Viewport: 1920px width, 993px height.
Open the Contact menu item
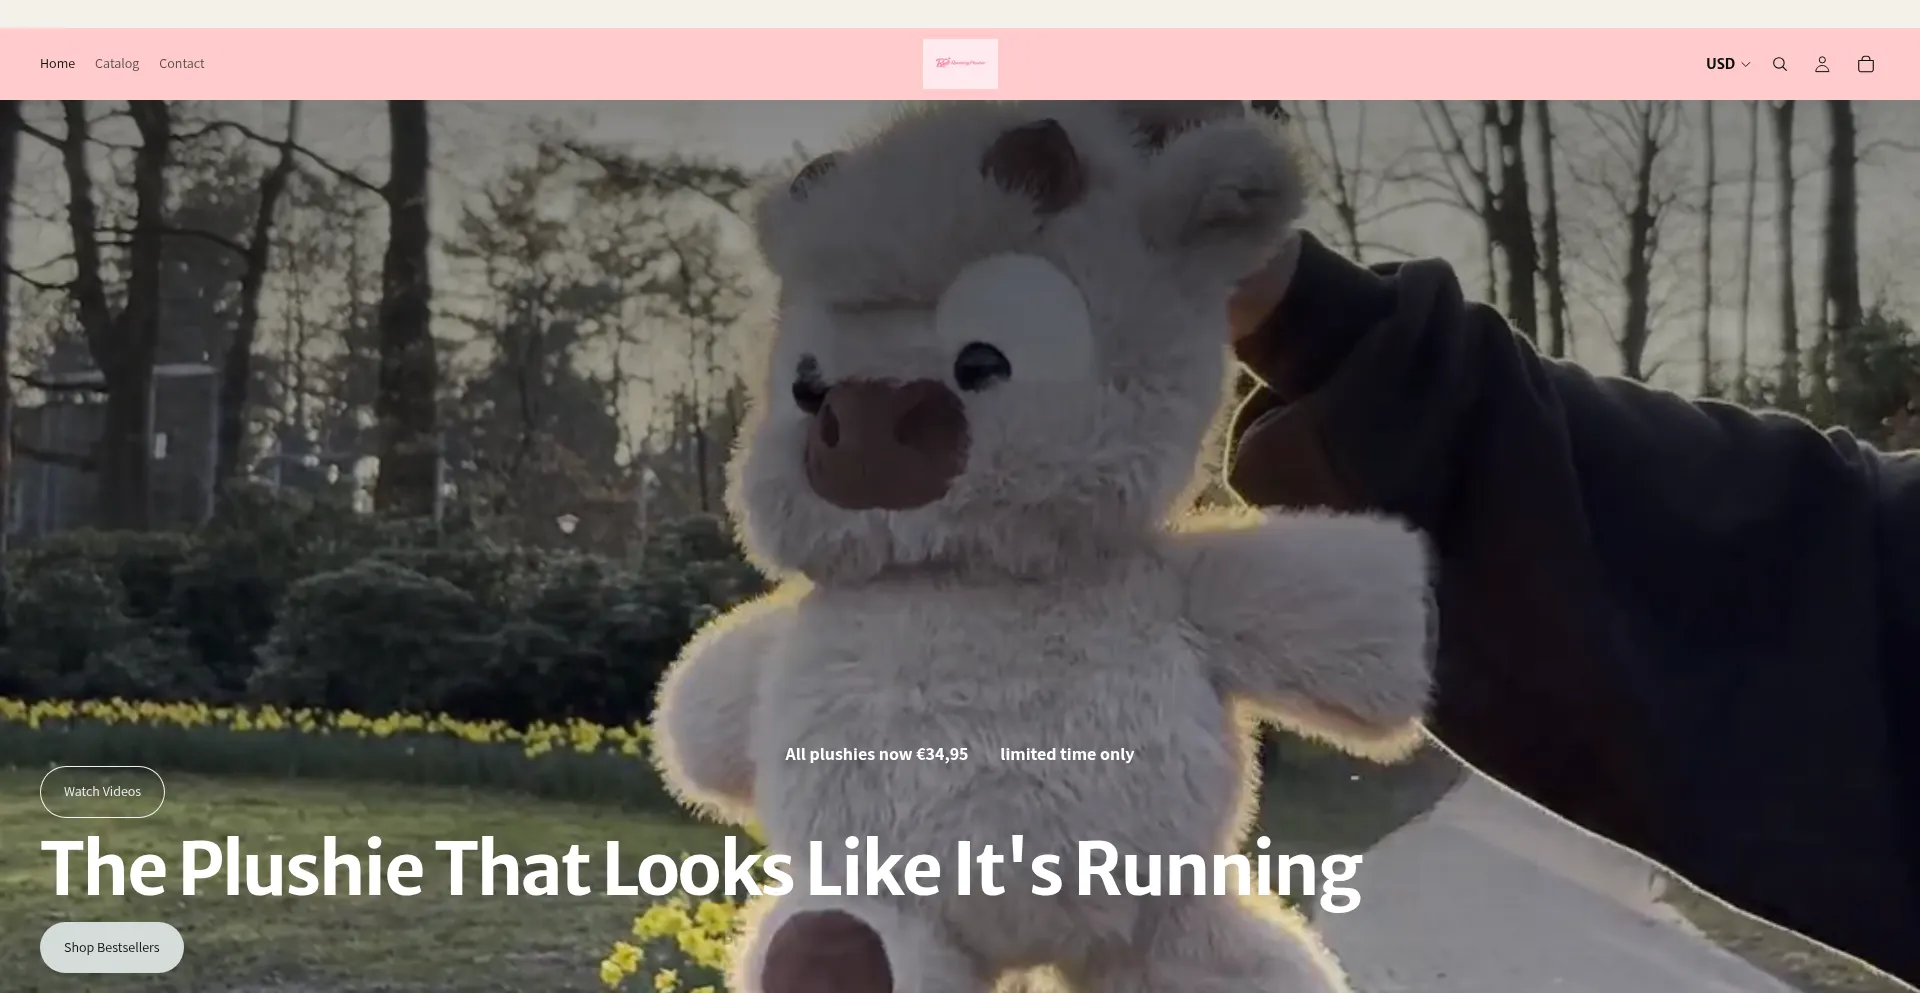[182, 64]
